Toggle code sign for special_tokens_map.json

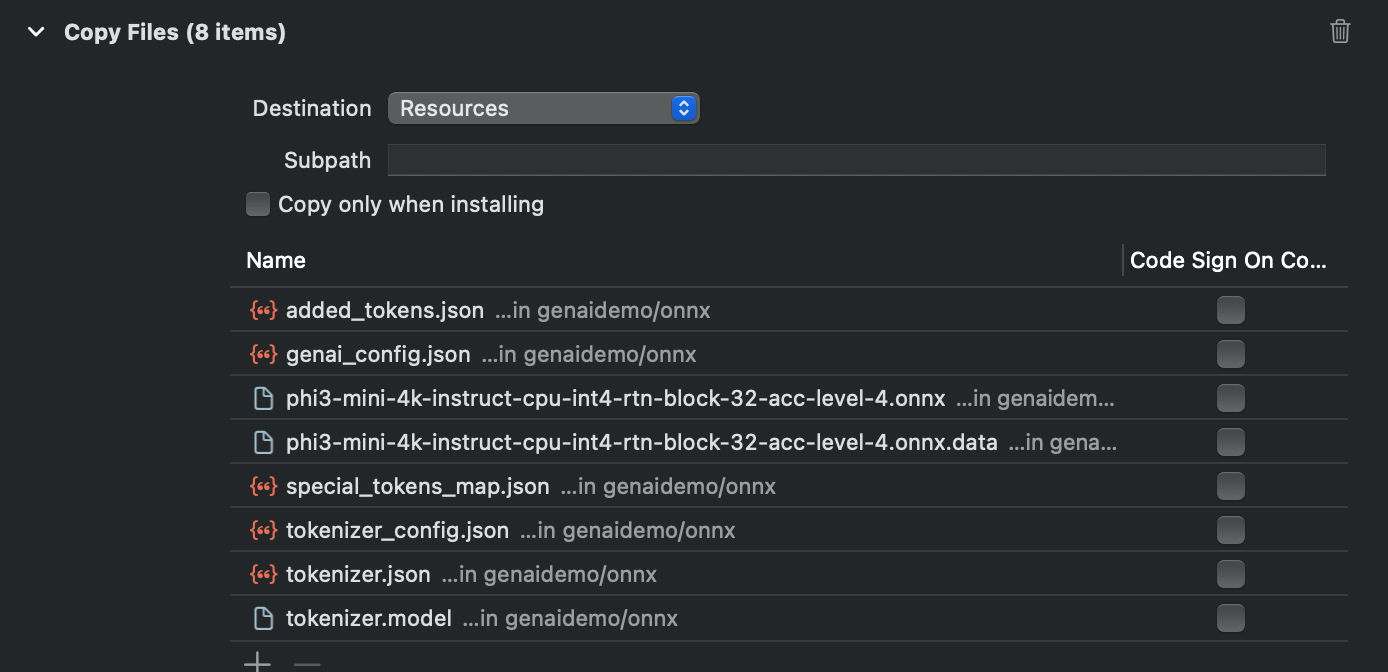pyautogui.click(x=1230, y=487)
